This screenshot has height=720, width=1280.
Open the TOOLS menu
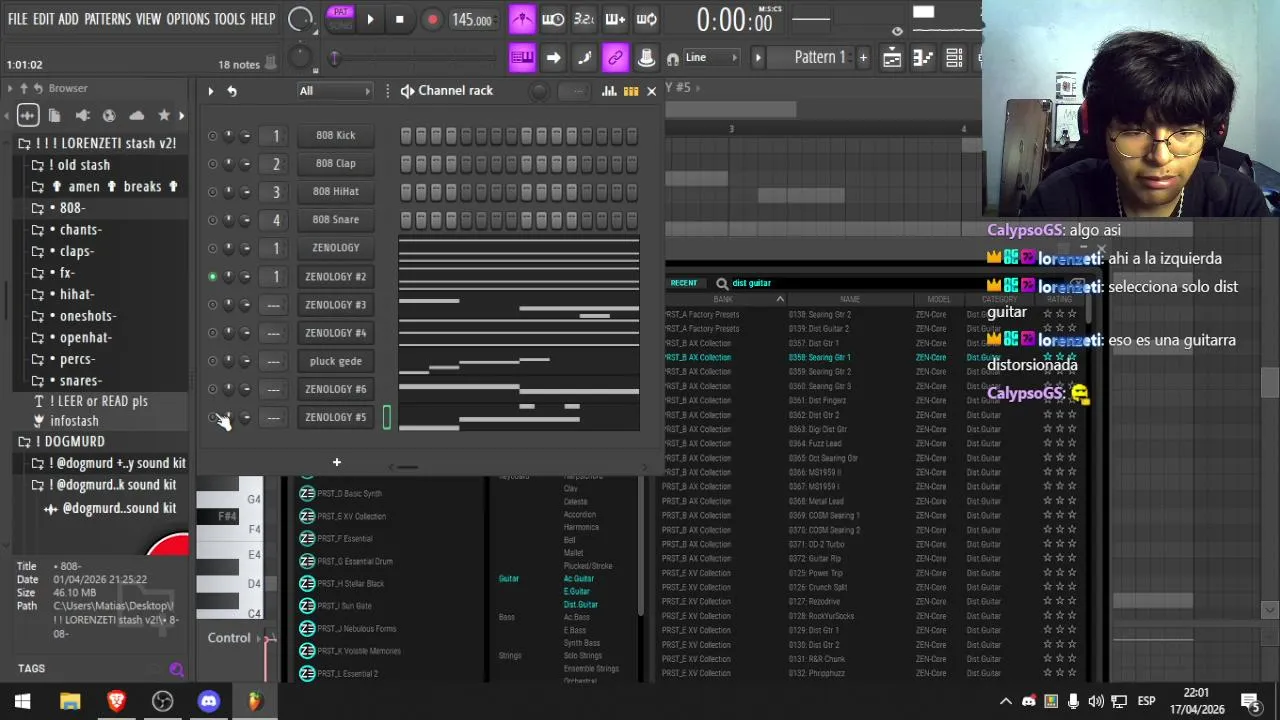click(229, 19)
